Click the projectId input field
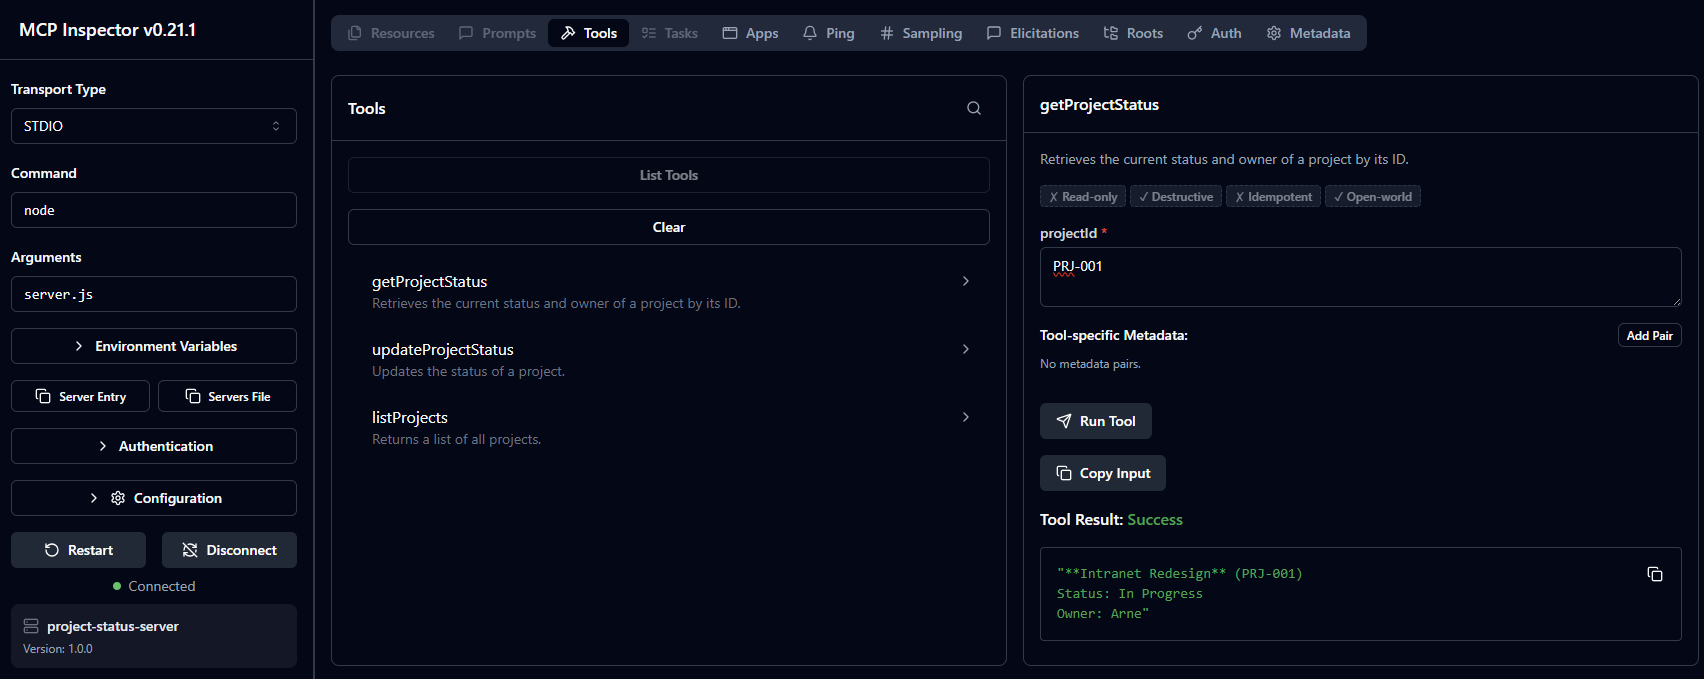The height and width of the screenshot is (679, 1704). 1359,277
